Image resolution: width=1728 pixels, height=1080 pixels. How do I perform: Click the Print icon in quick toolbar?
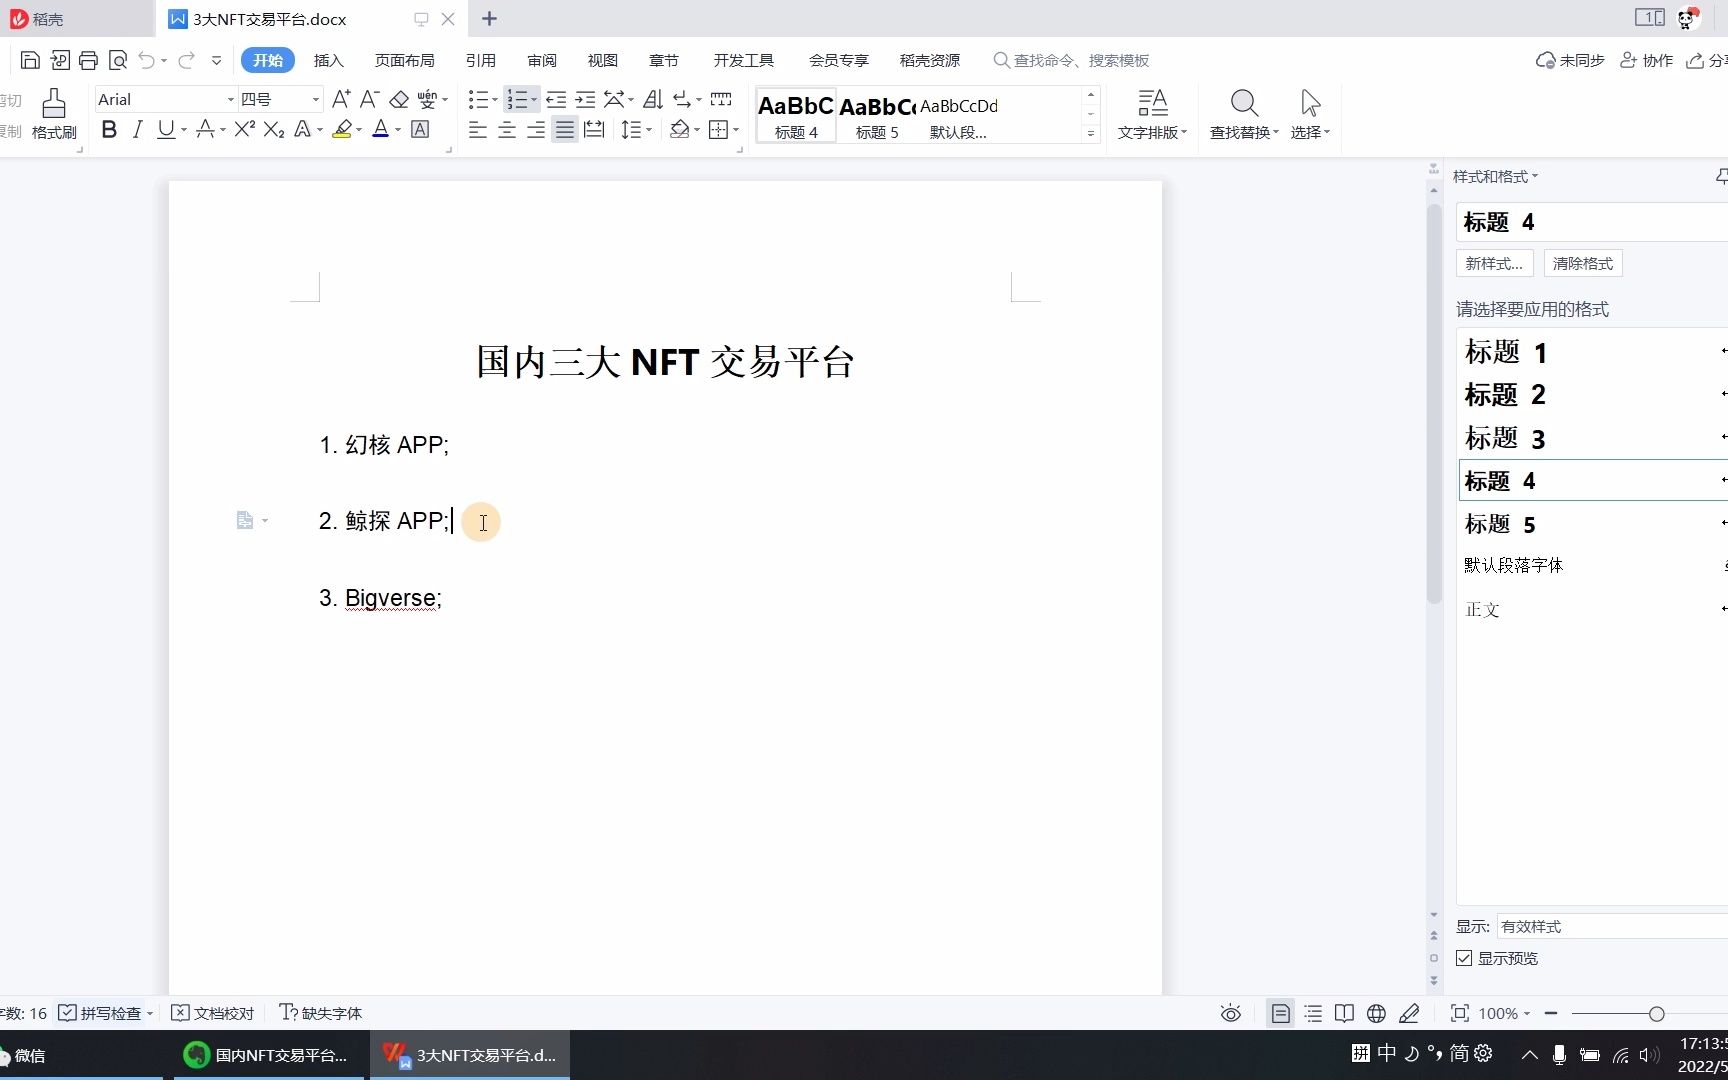88,60
